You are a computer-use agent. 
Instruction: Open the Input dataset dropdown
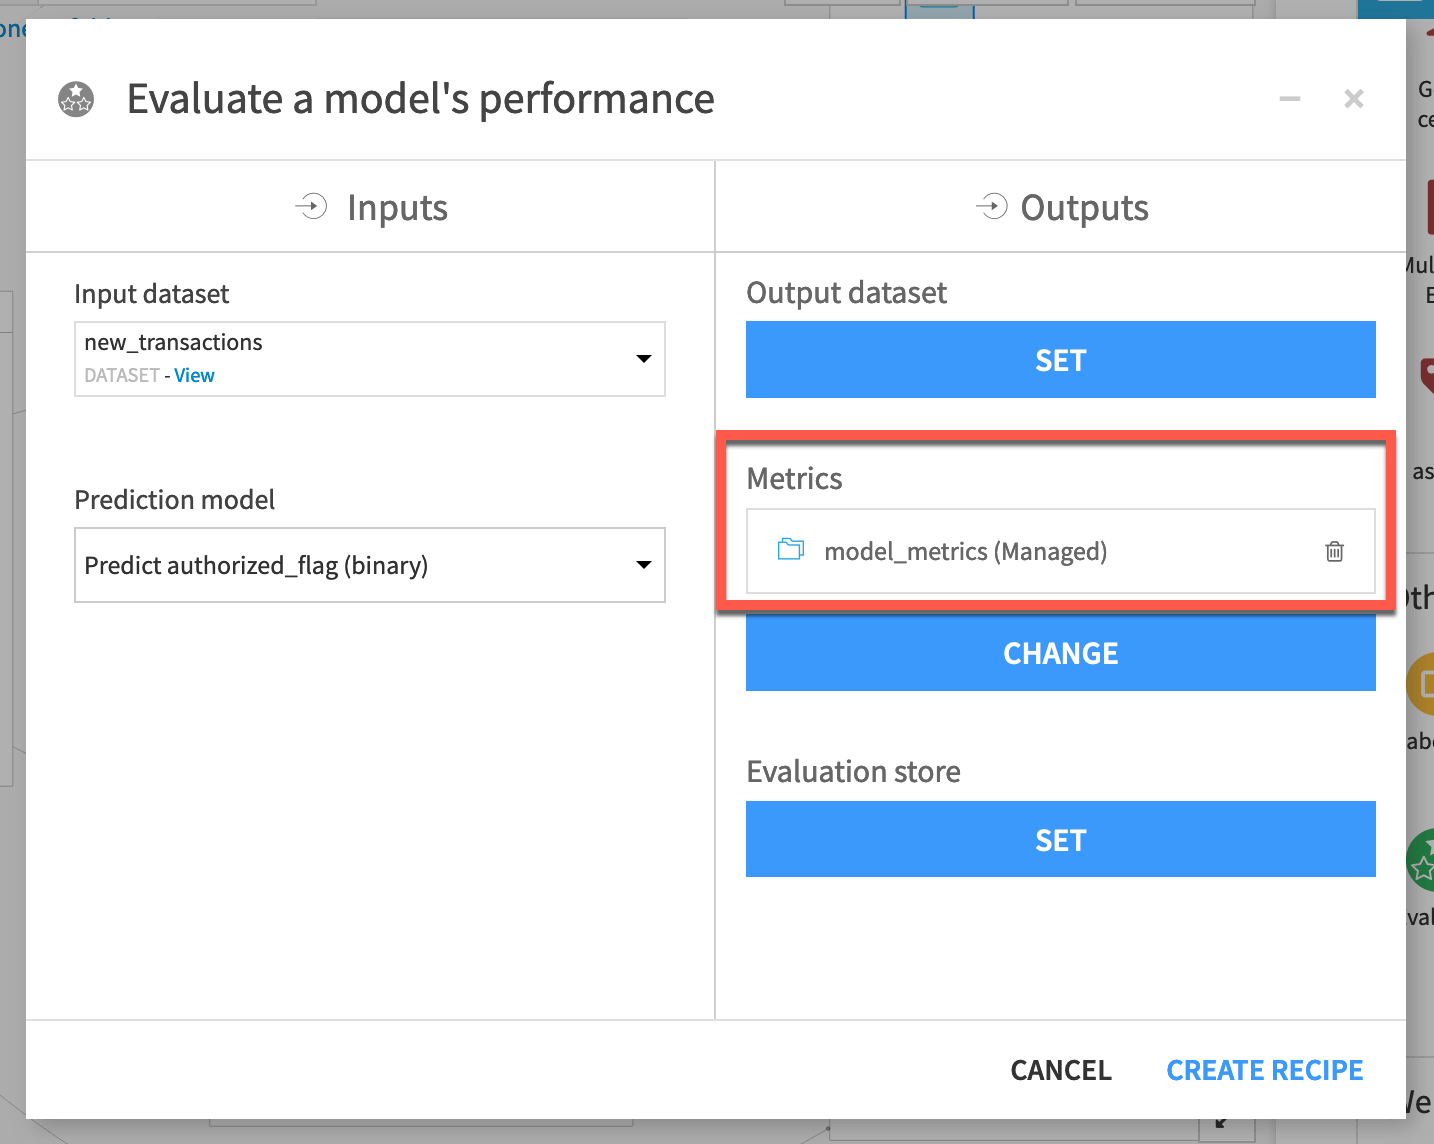[644, 359]
